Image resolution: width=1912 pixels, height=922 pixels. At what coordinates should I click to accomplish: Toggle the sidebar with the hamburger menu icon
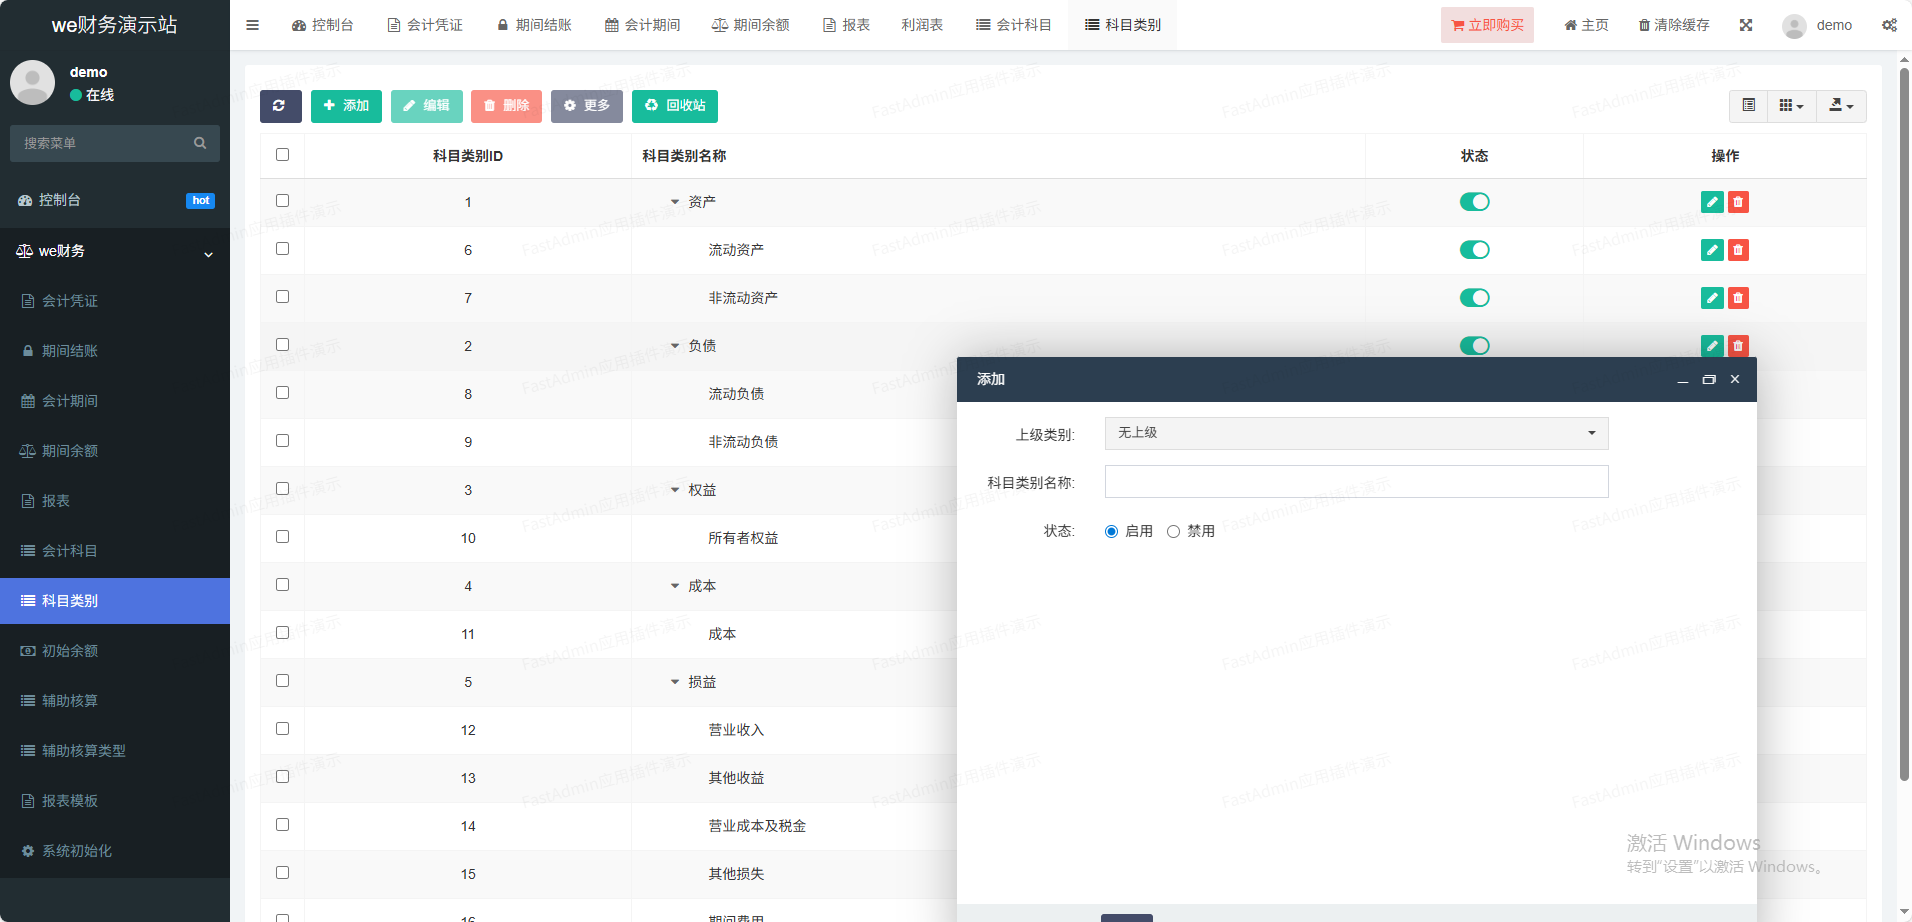point(252,25)
